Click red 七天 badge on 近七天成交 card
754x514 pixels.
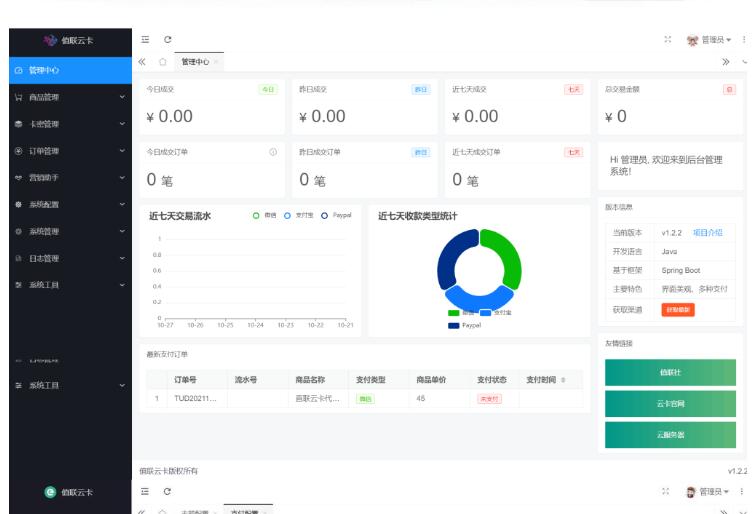point(574,89)
